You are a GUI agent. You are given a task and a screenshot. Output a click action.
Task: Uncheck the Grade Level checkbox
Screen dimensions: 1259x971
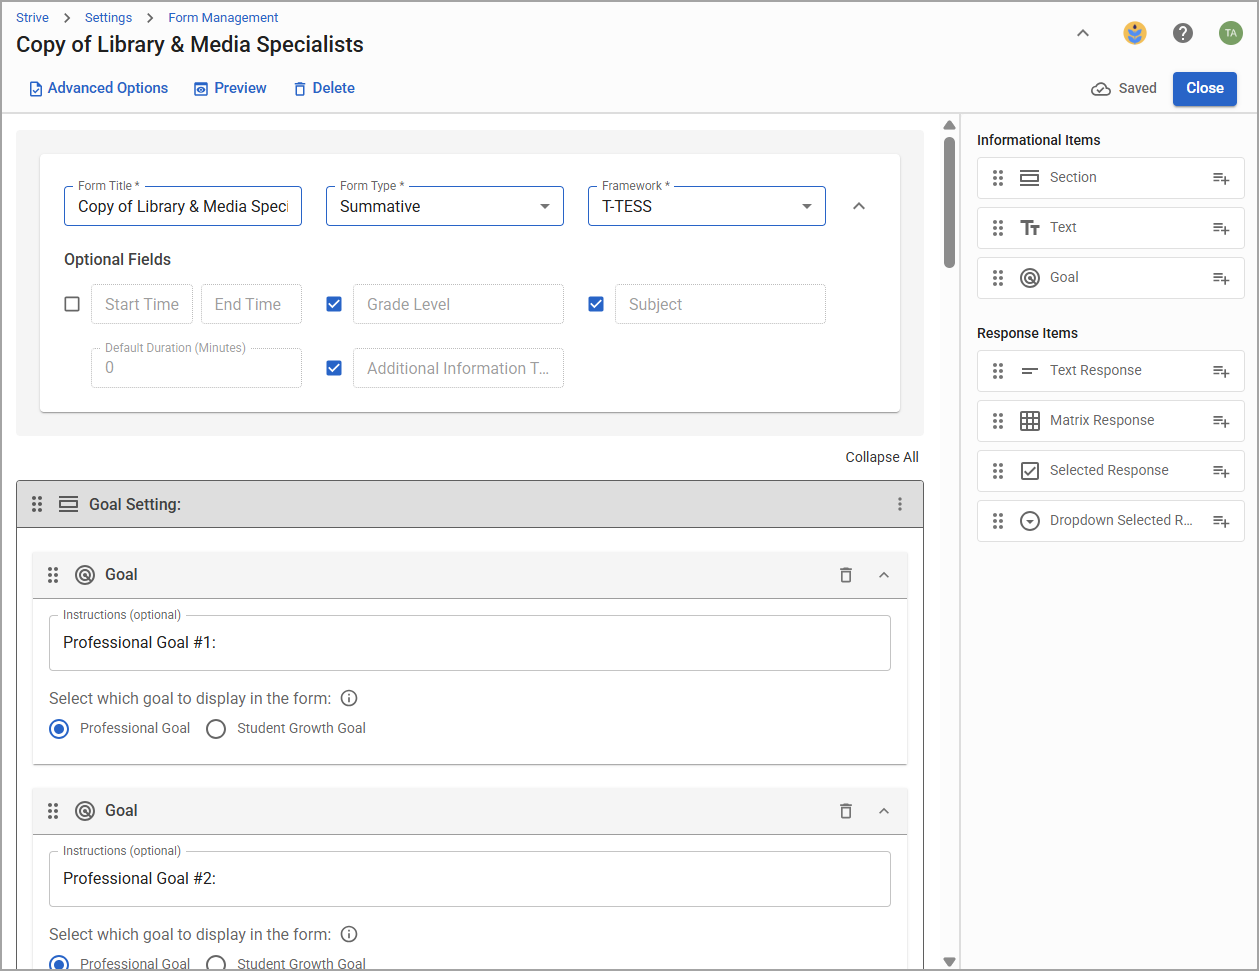[x=334, y=304]
